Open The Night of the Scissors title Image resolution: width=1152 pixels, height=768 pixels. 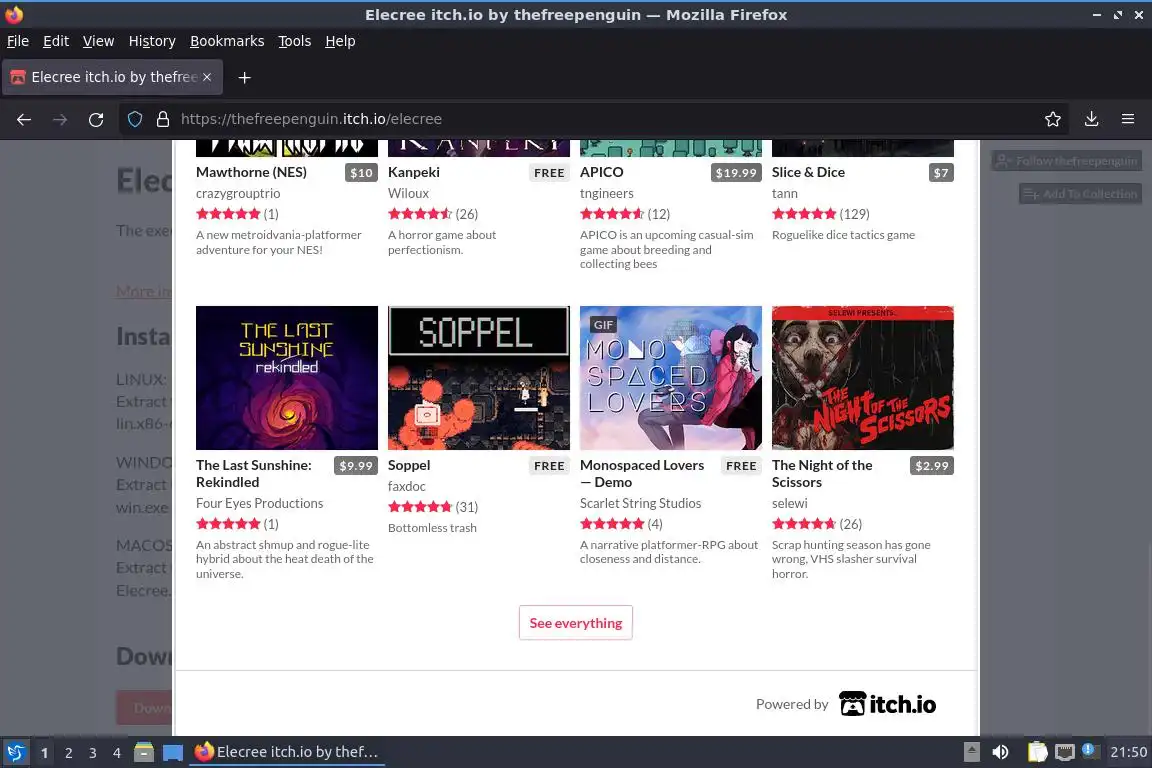(x=821, y=473)
